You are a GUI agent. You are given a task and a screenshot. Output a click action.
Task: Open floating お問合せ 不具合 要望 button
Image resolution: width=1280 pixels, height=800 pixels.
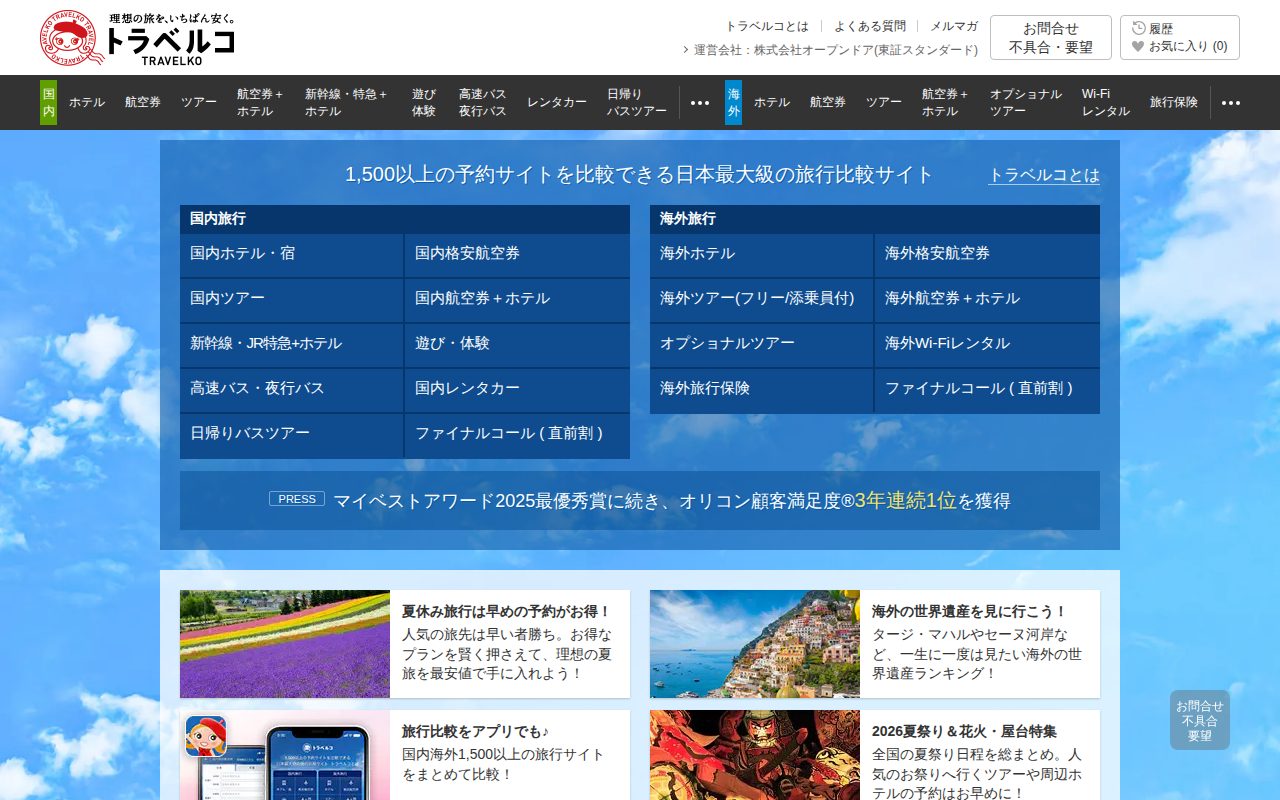[1200, 720]
